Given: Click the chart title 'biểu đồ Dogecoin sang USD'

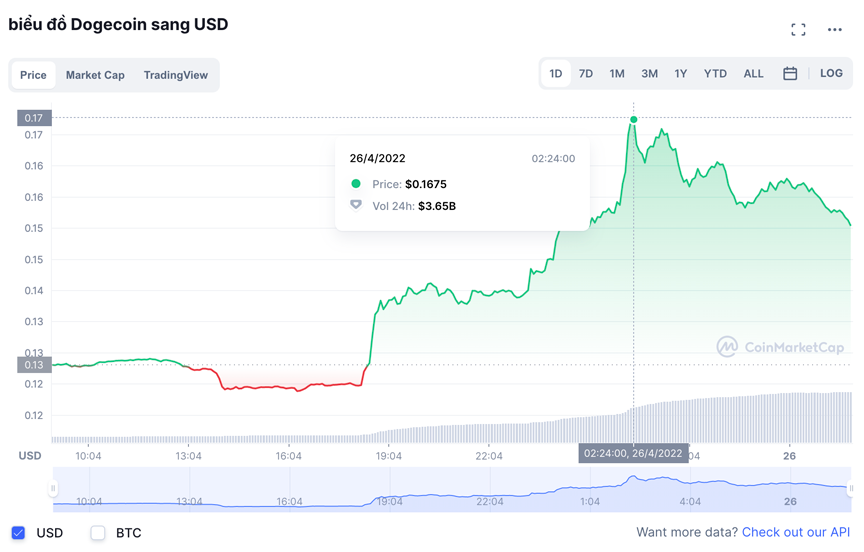Looking at the screenshot, I should click(118, 25).
